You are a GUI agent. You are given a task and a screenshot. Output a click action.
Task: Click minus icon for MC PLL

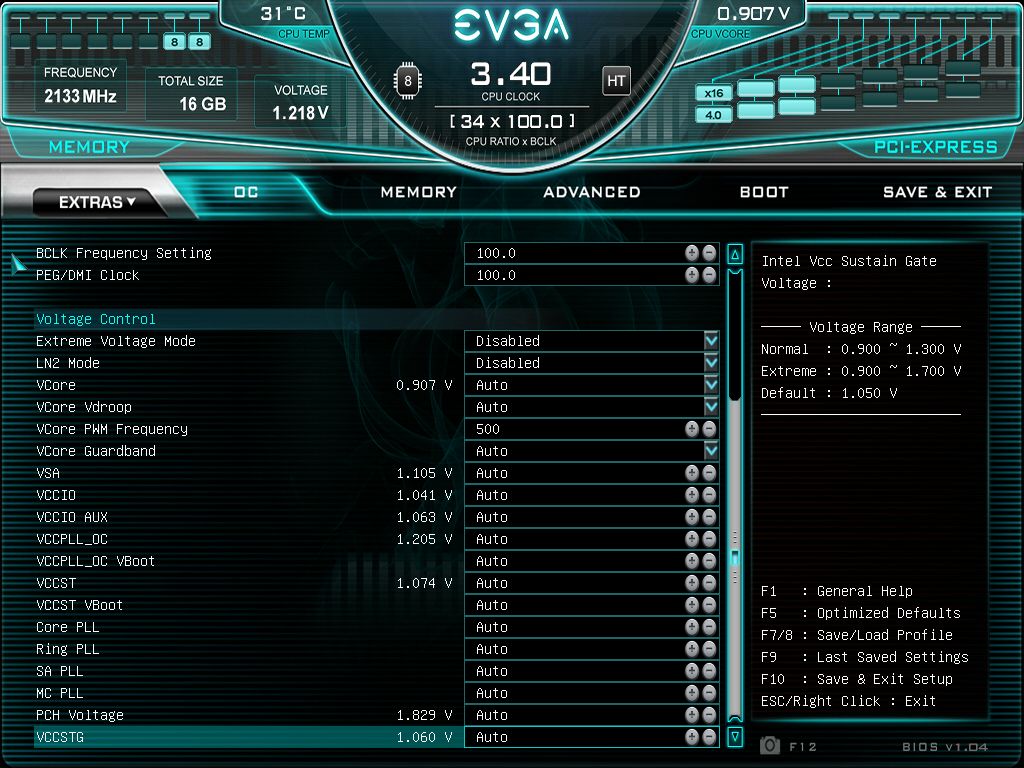(x=709, y=693)
